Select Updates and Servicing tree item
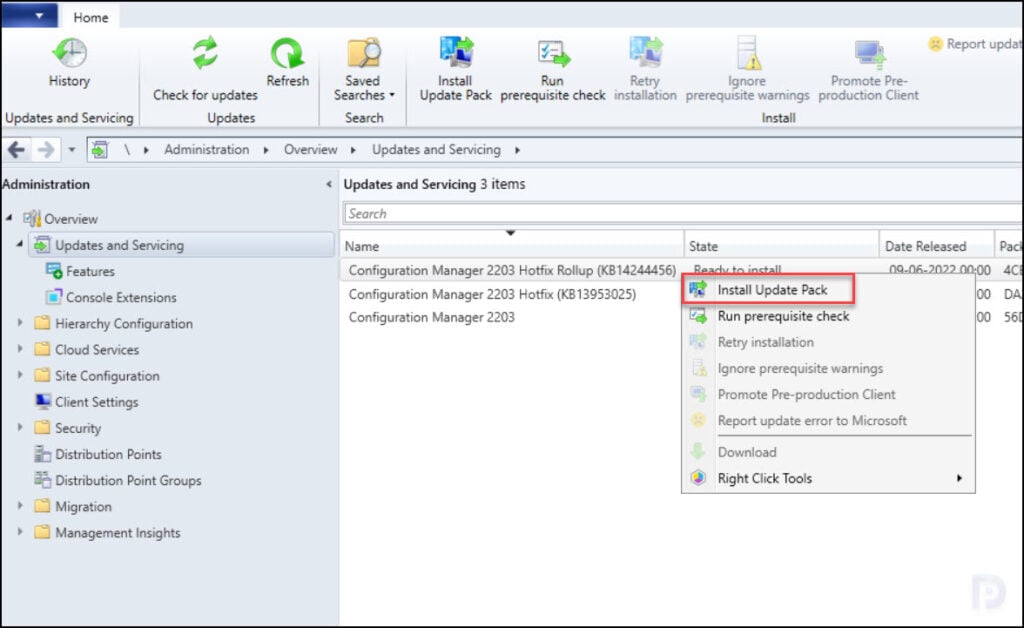Viewport: 1024px width, 628px height. pos(181,245)
